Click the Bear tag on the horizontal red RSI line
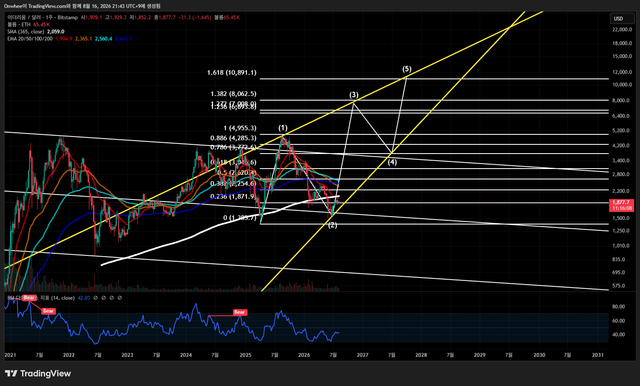Screen dimensions: 640x386 pyautogui.click(x=240, y=312)
